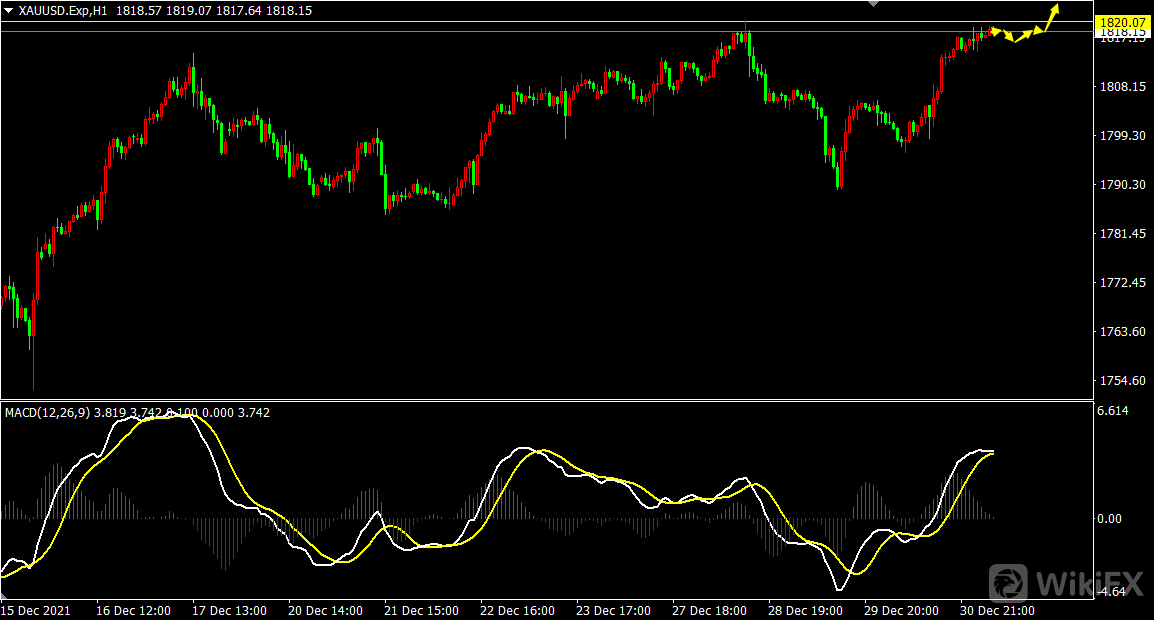Click the 1808.15 price axis label
This screenshot has width=1154, height=620.
(1120, 87)
